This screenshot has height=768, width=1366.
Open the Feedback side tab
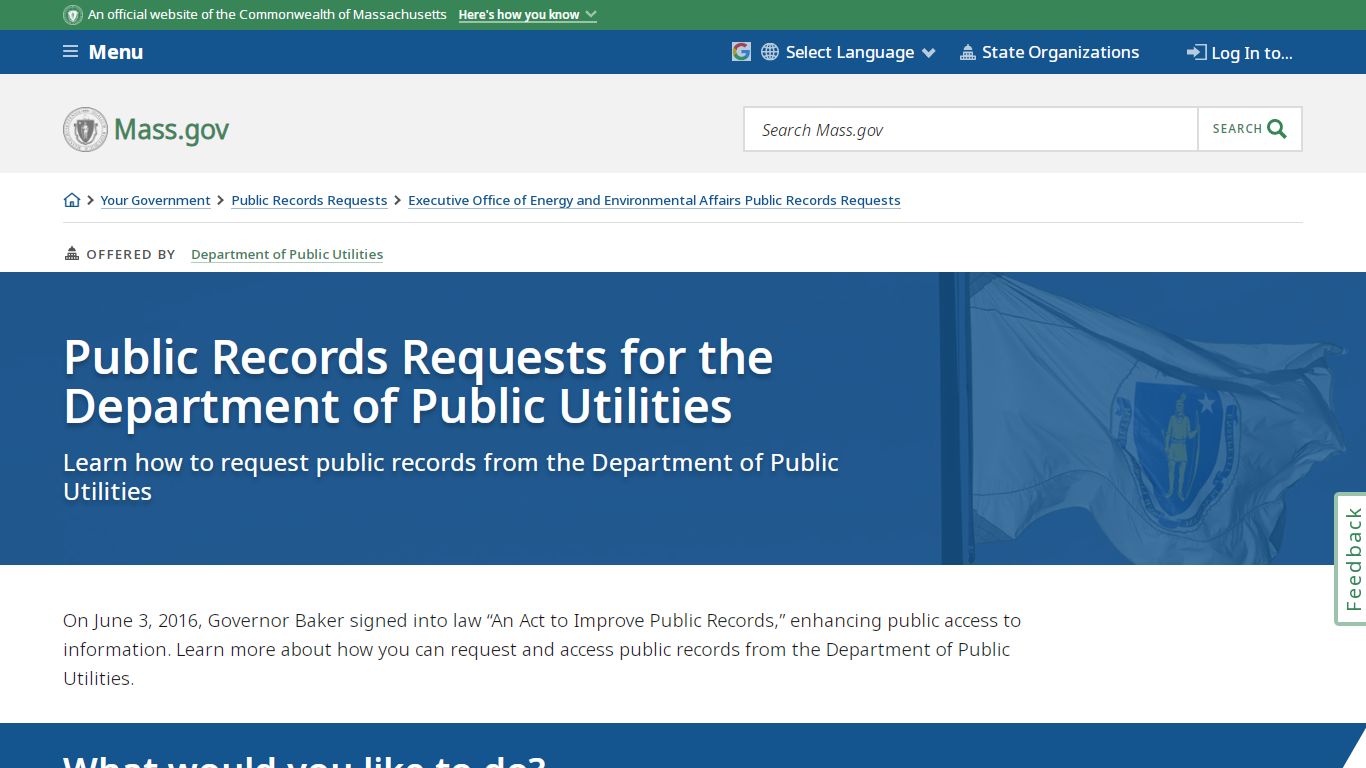[x=1351, y=559]
